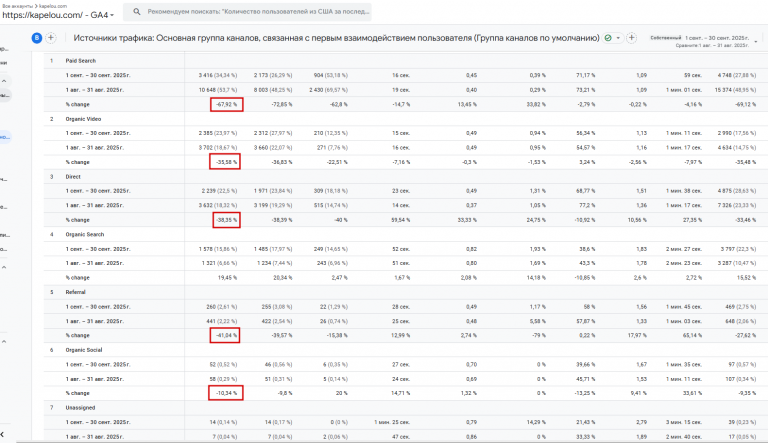Click the value 3 мин. 15 сек.
This screenshot has width=768, height=443.
coord(684,422)
